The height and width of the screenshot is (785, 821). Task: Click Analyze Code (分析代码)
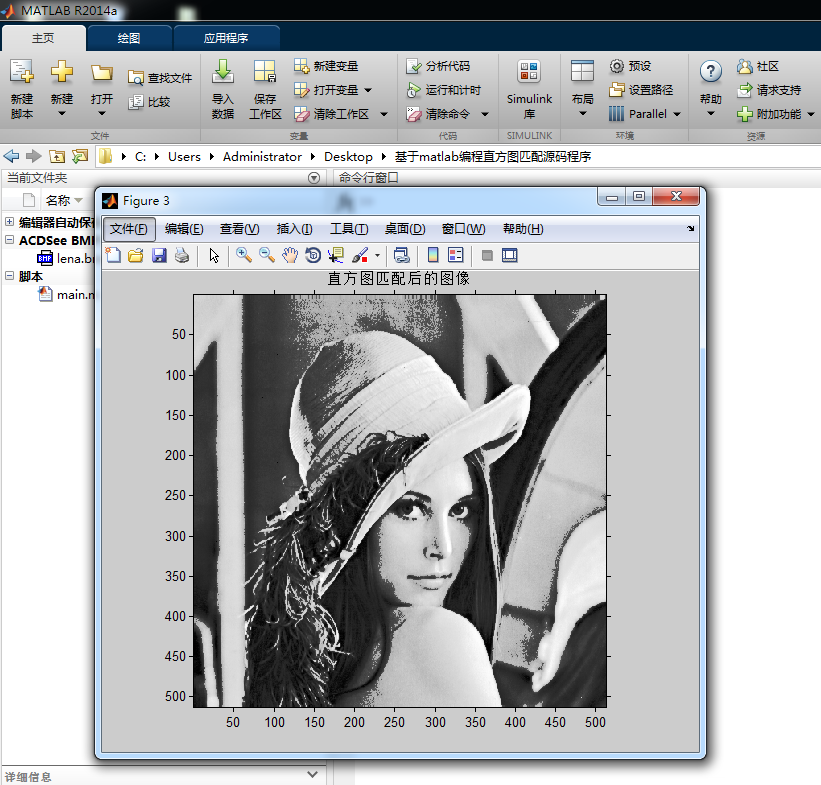pos(438,66)
